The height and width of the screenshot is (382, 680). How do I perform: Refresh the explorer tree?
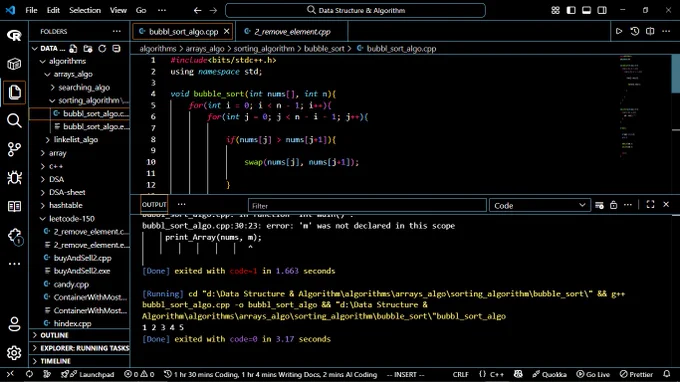click(102, 49)
